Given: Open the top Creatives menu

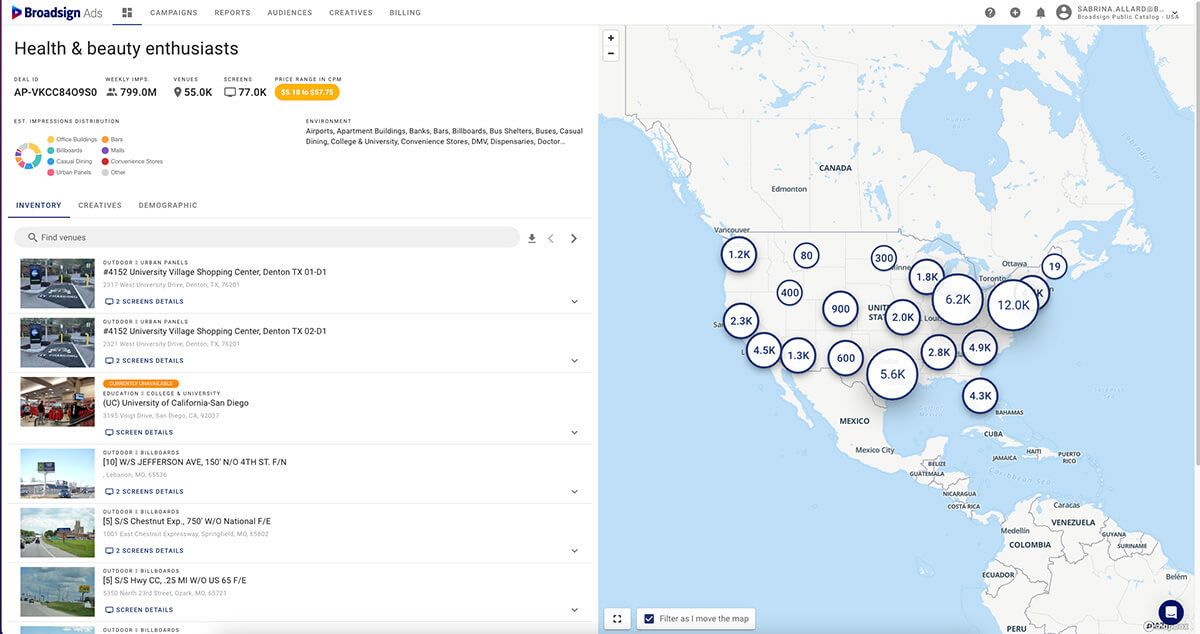Looking at the screenshot, I should point(351,13).
